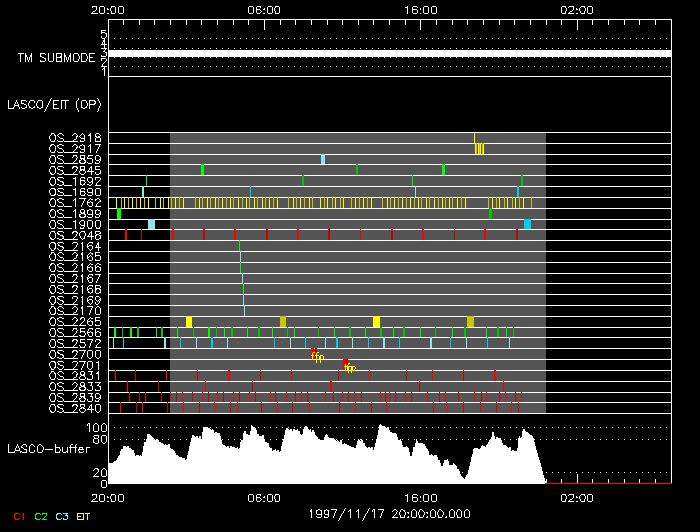The height and width of the screenshot is (532, 700).
Task: Click the TM SUBMODE label
Action: [x=56, y=59]
